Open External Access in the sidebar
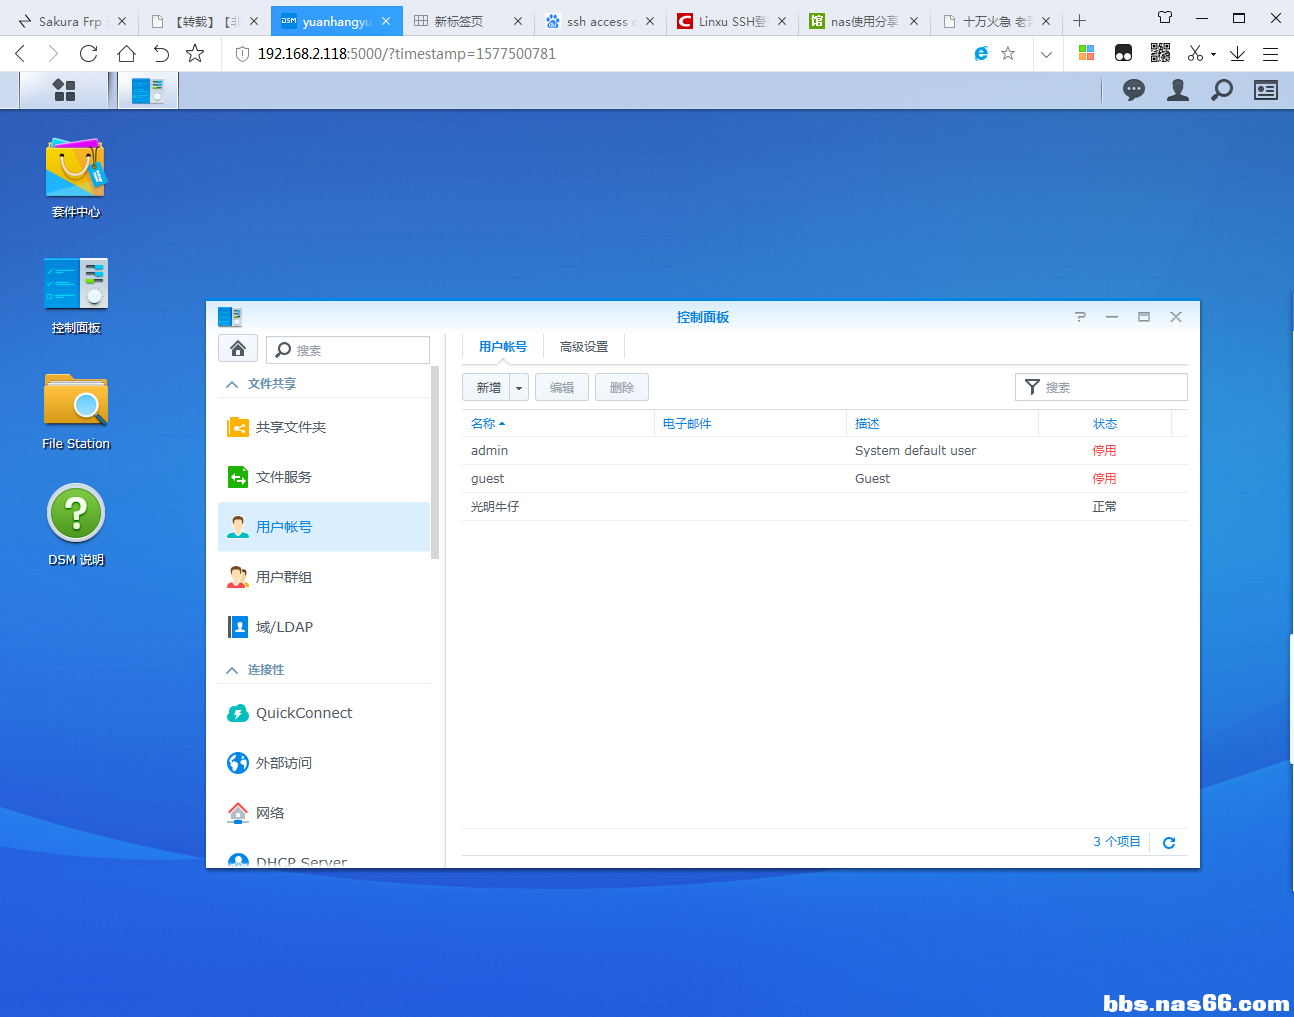The height and width of the screenshot is (1017, 1294). pos(324,763)
